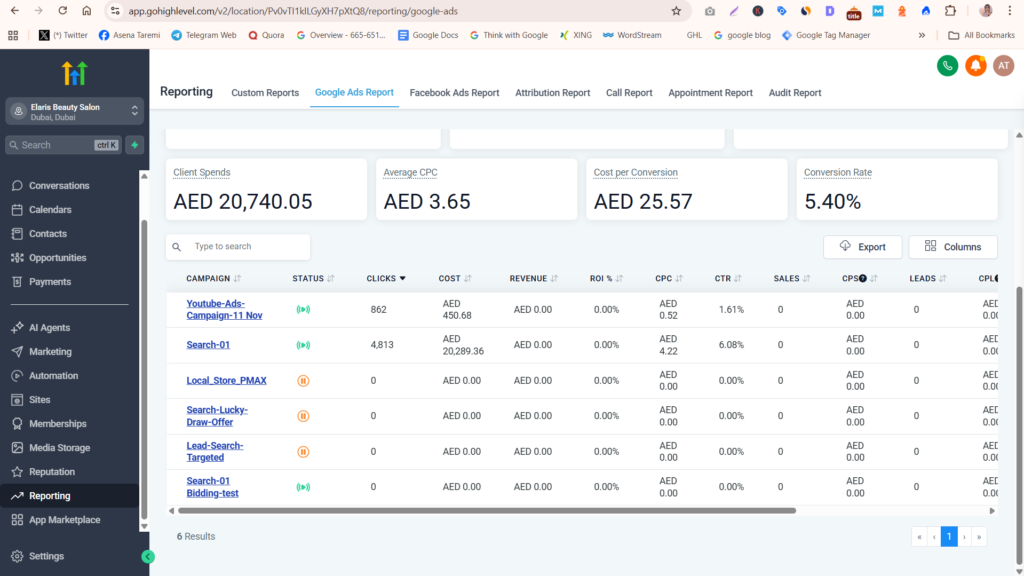This screenshot has height=576, width=1024.
Task: Sort table by Sales column
Action: [x=792, y=278]
